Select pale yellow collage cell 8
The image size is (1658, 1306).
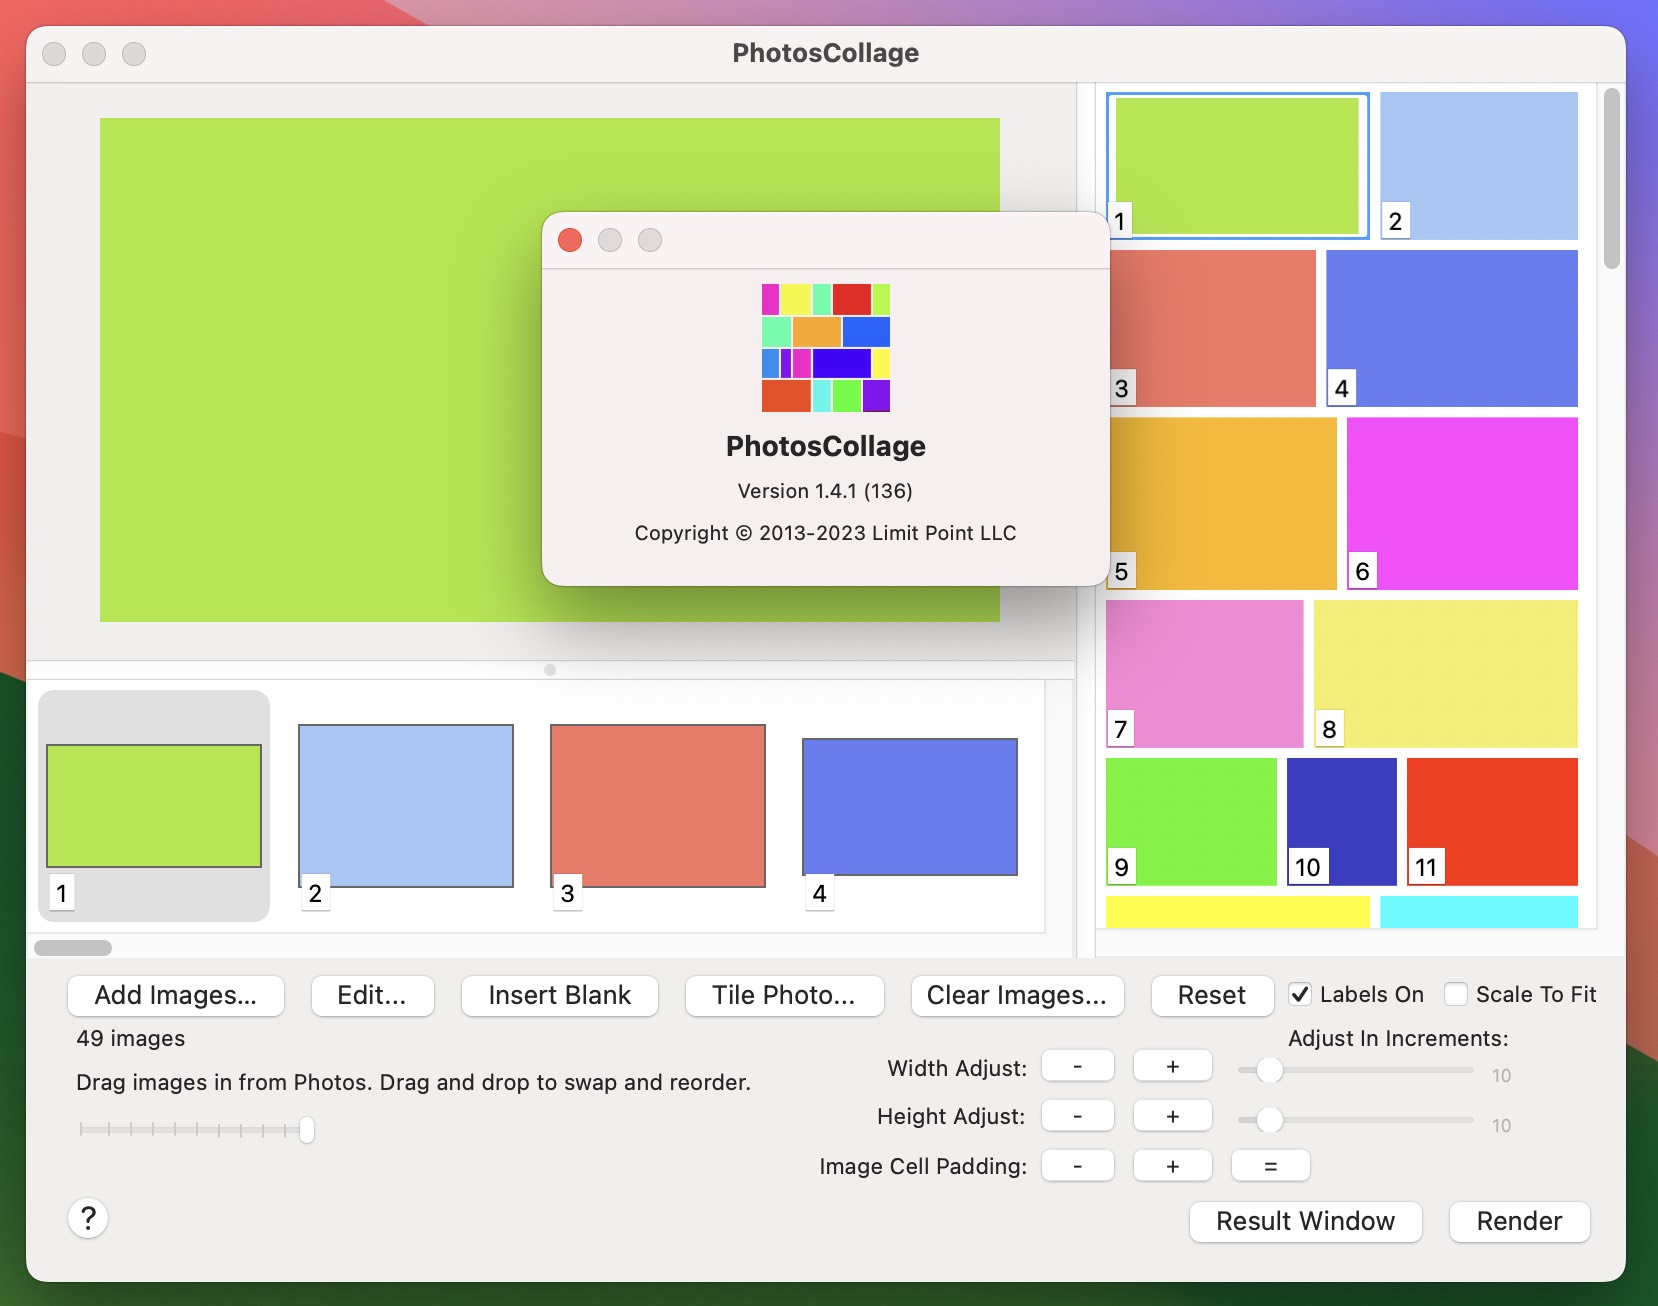(x=1446, y=673)
